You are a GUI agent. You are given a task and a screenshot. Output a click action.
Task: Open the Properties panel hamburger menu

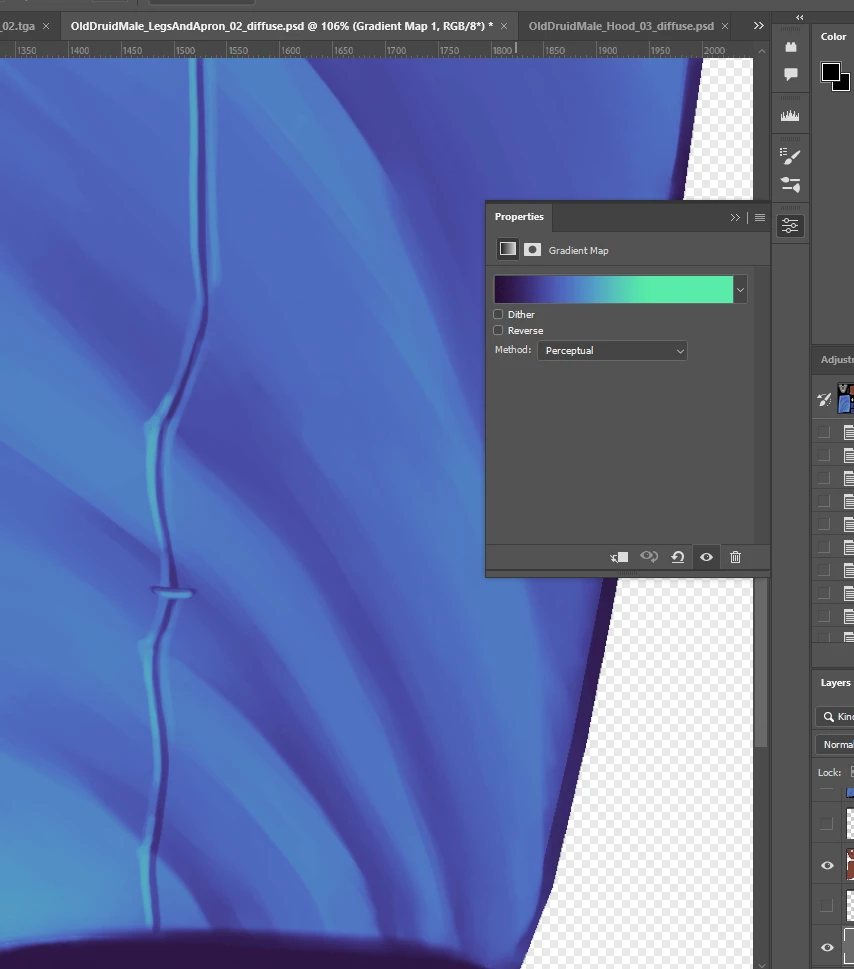coord(760,218)
